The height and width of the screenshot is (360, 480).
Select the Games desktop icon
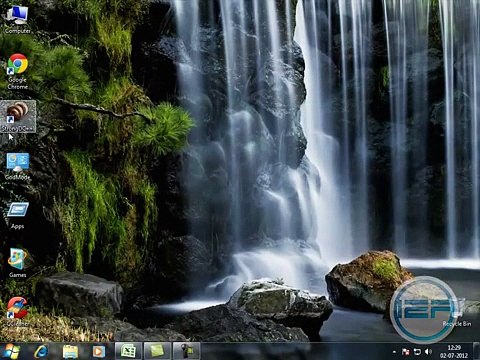coord(18,263)
